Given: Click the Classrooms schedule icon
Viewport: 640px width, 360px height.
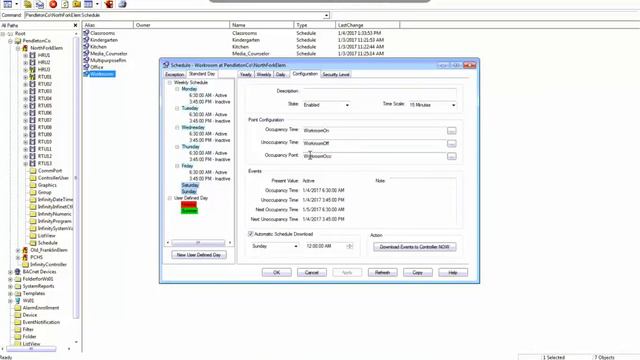Looking at the screenshot, I should 86,33.
